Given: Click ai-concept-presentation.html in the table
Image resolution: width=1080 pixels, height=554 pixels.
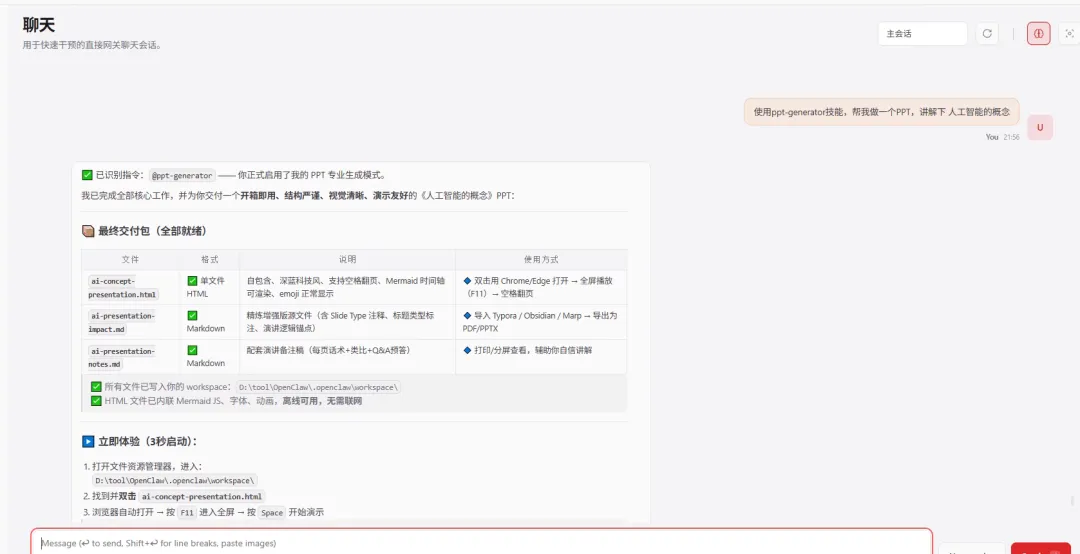Looking at the screenshot, I should pos(123,288).
